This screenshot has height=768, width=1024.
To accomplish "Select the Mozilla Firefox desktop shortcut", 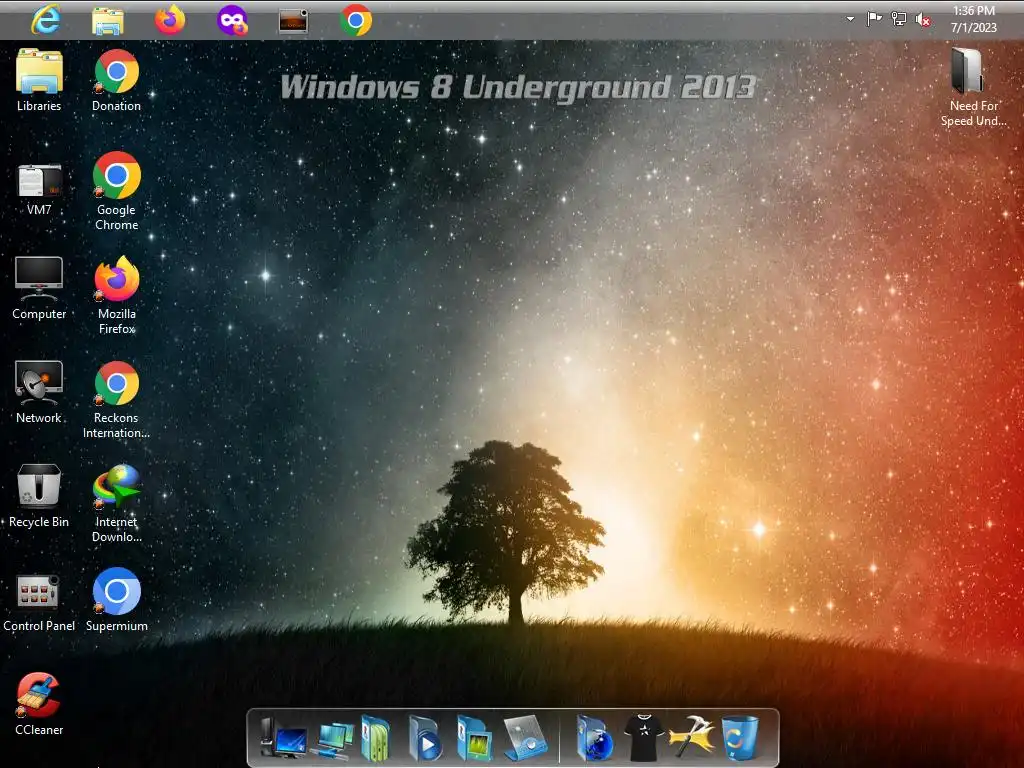I will (116, 295).
